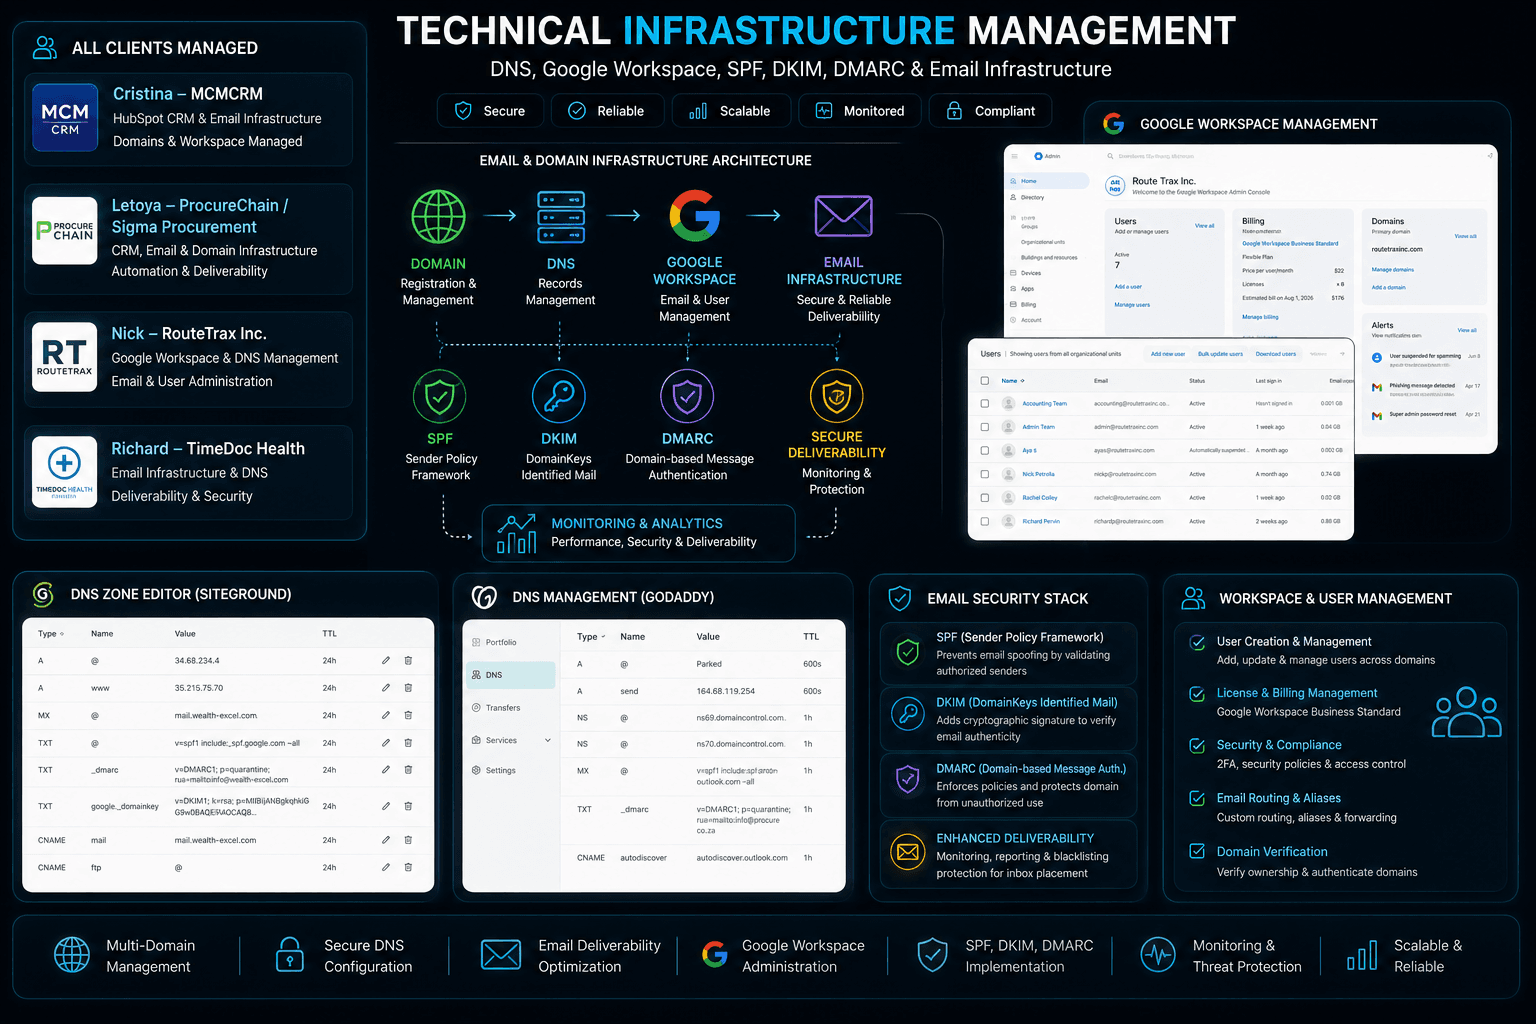Click the 34.68.234.4 value in SiteGround

point(197,661)
